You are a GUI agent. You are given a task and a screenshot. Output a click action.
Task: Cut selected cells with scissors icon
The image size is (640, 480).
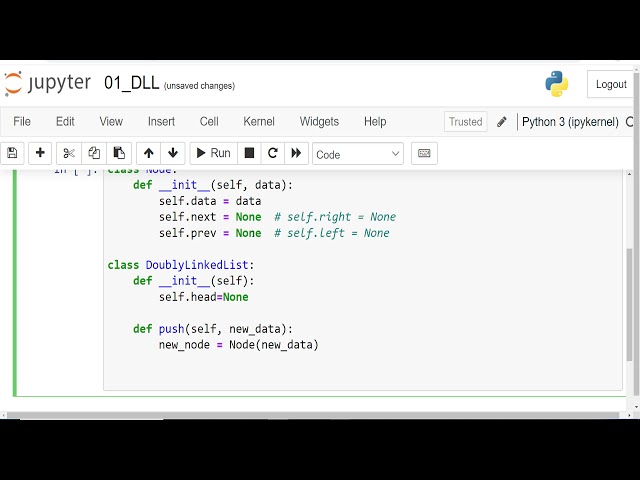pyautogui.click(x=69, y=153)
